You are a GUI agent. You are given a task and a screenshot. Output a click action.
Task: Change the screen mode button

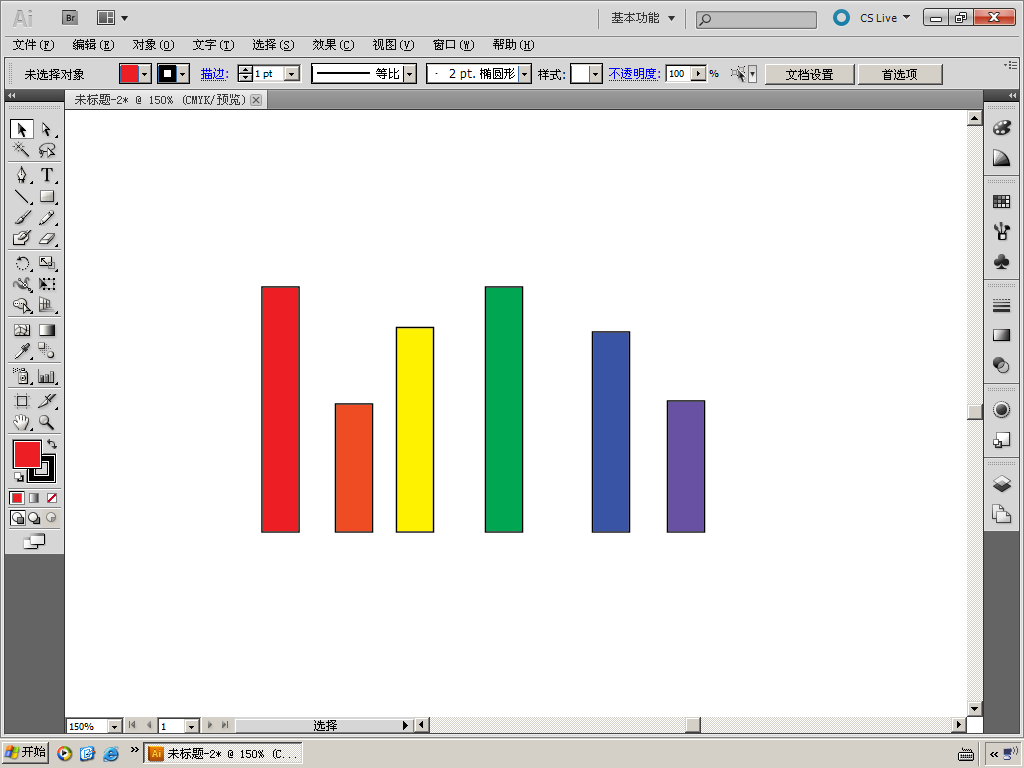click(x=34, y=541)
